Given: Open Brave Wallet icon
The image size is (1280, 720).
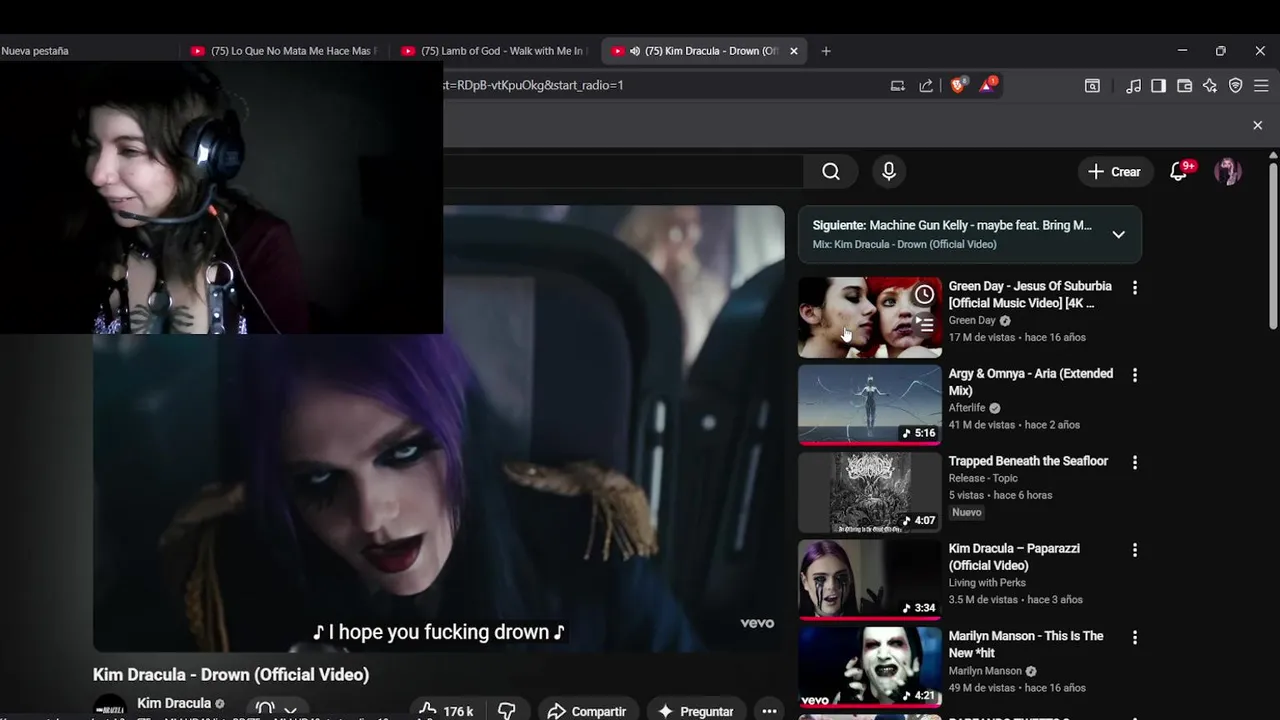Looking at the screenshot, I should [1184, 86].
